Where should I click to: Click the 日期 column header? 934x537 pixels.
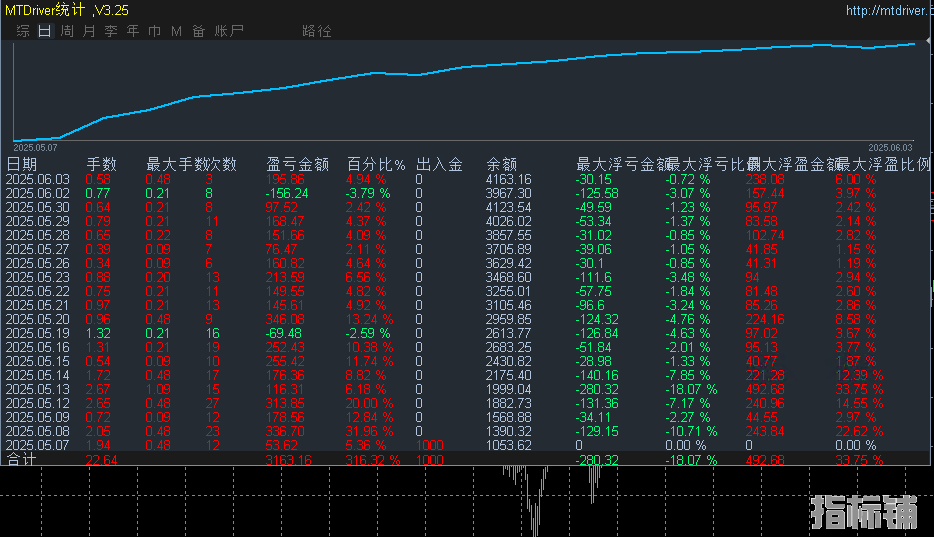coord(21,164)
